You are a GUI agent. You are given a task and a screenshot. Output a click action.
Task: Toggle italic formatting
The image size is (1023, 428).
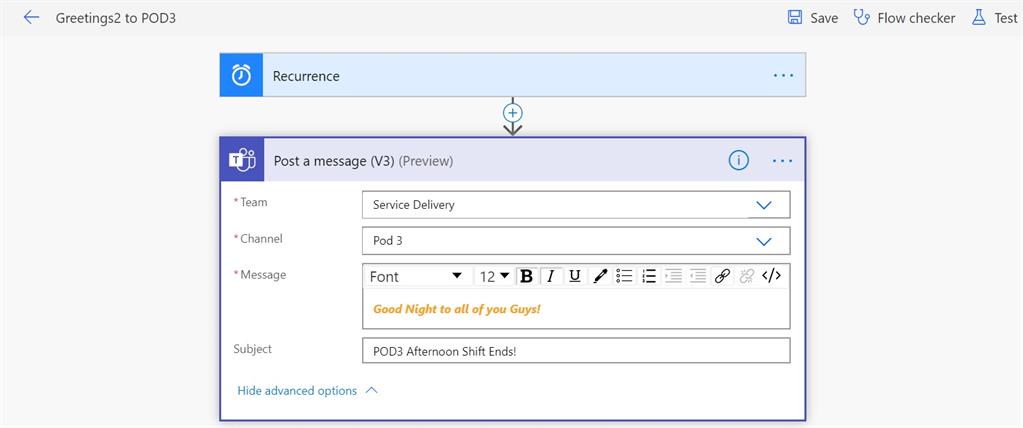[551, 276]
